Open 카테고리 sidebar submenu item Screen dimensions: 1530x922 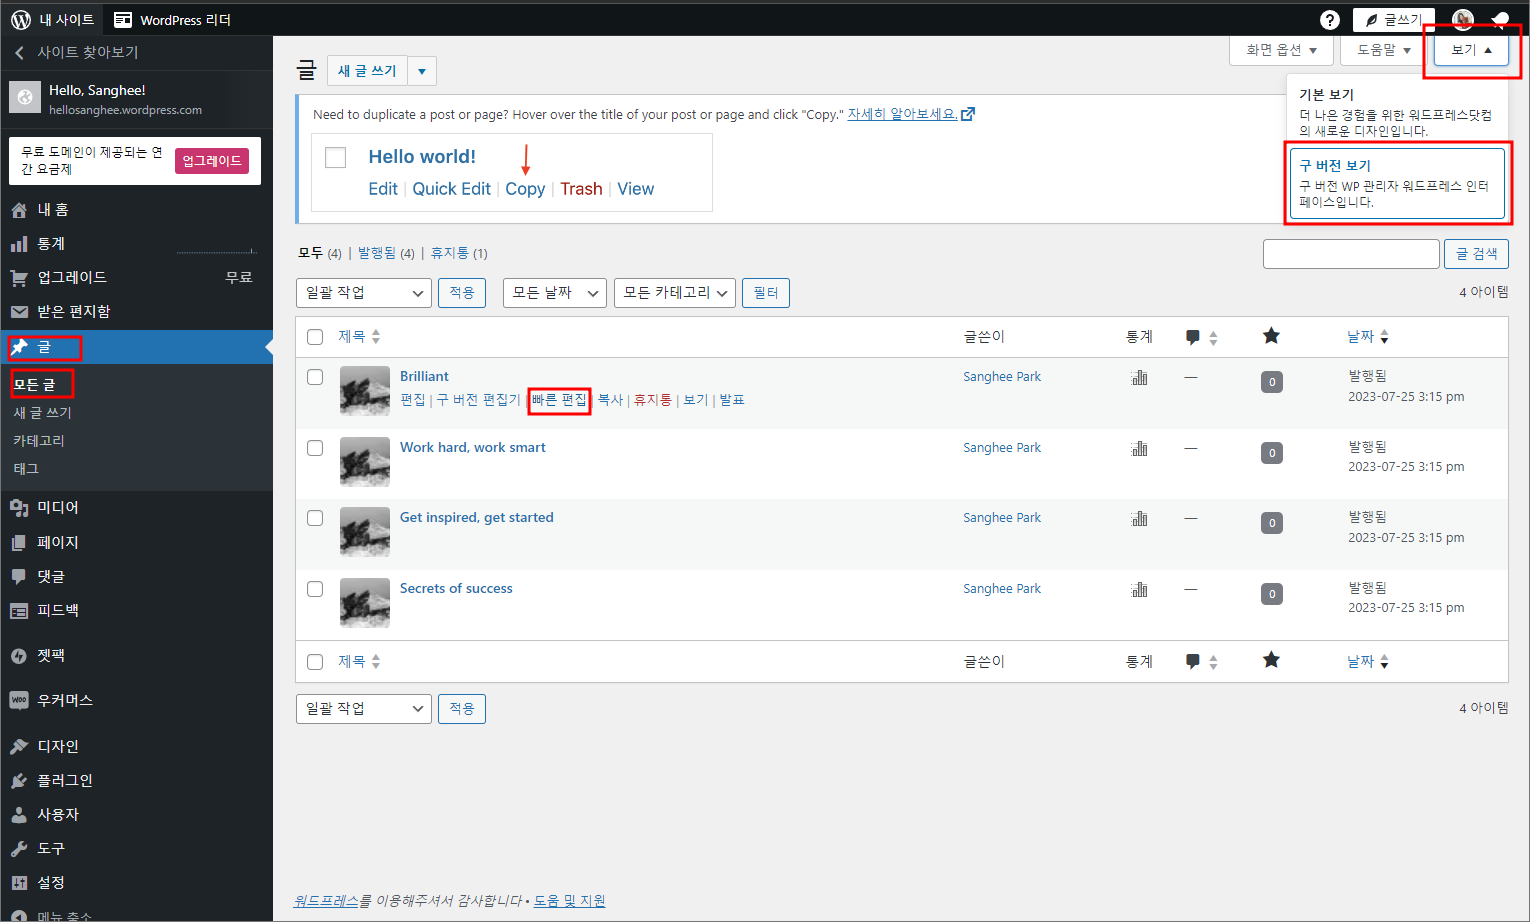[x=39, y=441]
